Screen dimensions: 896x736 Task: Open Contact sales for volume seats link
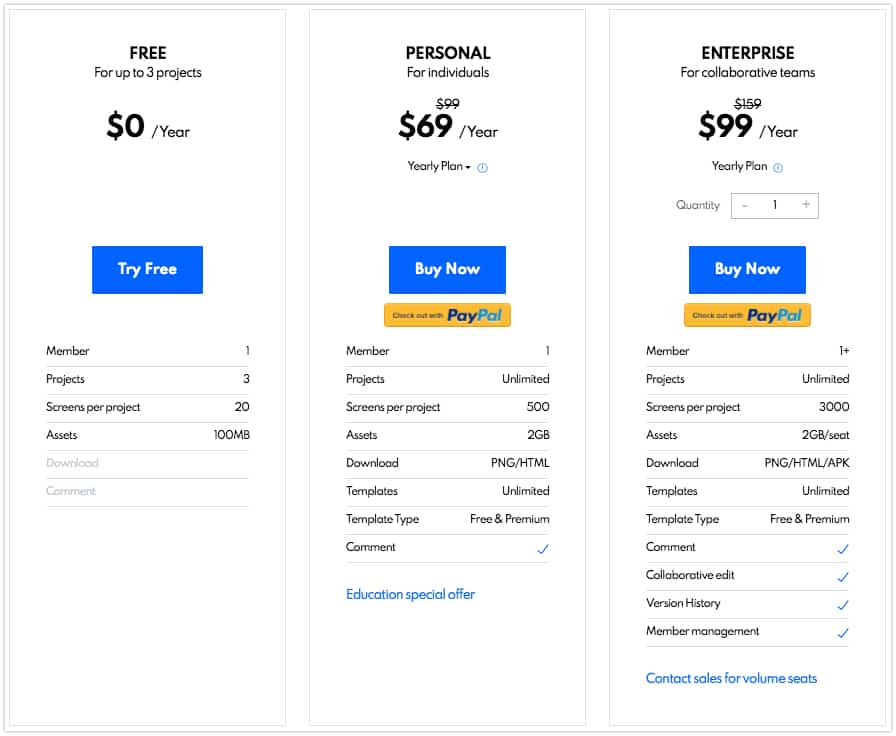tap(731, 678)
